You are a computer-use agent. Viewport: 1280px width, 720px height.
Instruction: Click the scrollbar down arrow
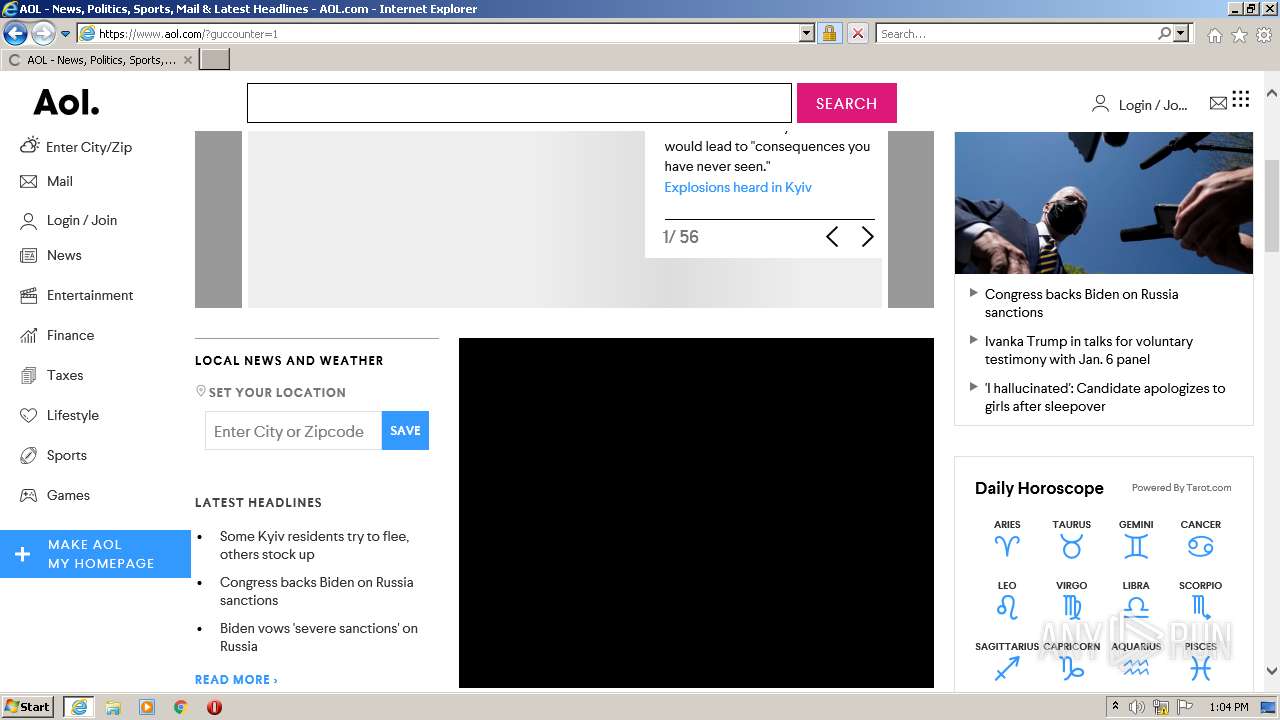(1271, 672)
